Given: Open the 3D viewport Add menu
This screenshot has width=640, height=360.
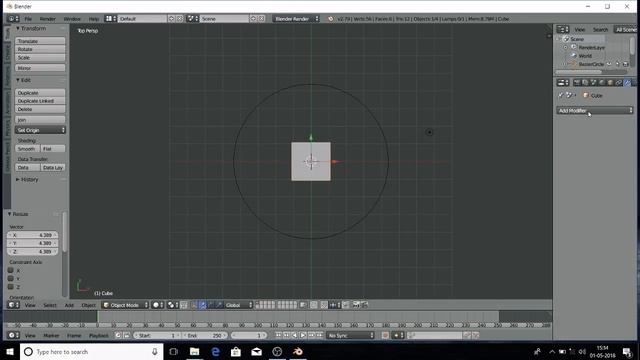Looking at the screenshot, I should 69,305.
